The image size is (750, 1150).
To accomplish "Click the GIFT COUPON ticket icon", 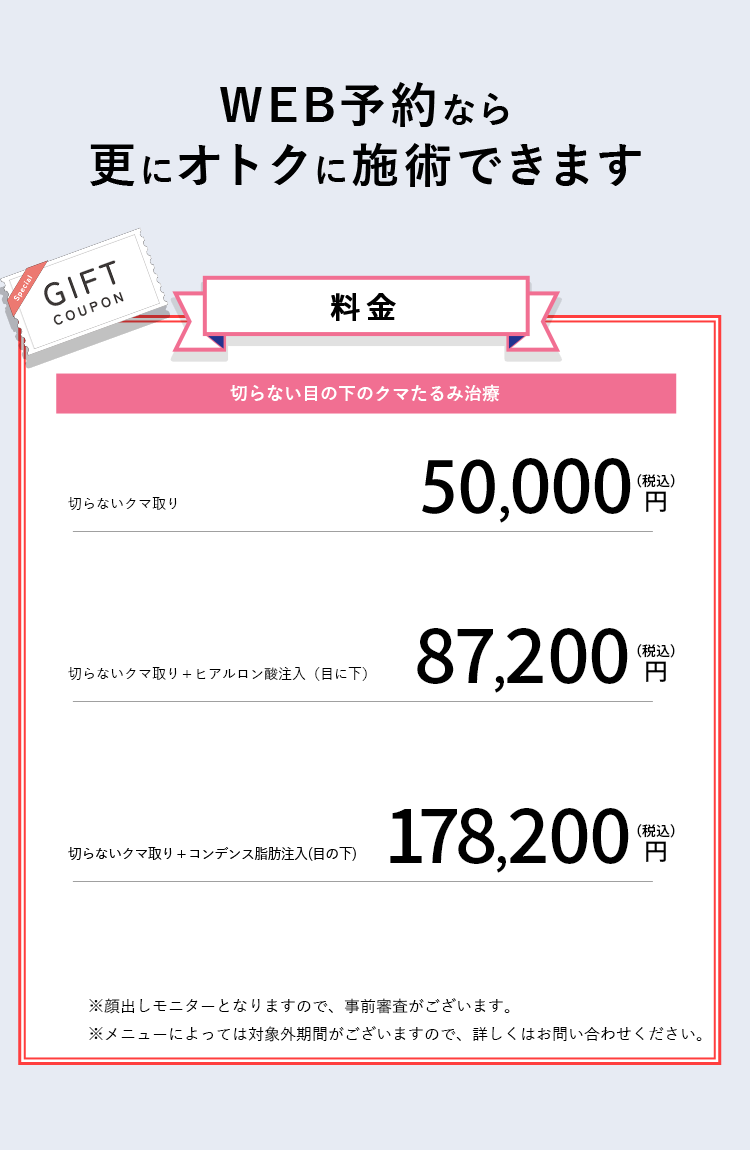I will click(x=83, y=294).
